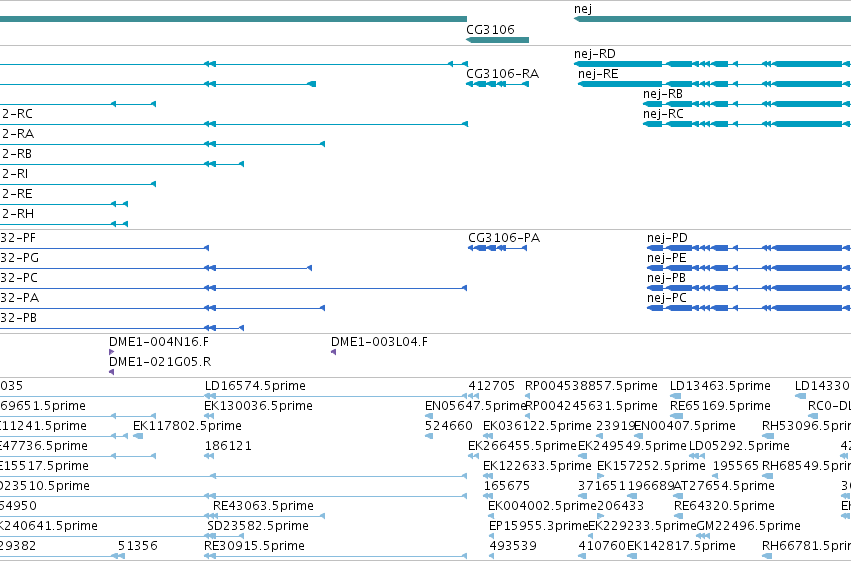The width and height of the screenshot is (851, 561).
Task: Open EST SD23582.5prime
Action: point(258,526)
